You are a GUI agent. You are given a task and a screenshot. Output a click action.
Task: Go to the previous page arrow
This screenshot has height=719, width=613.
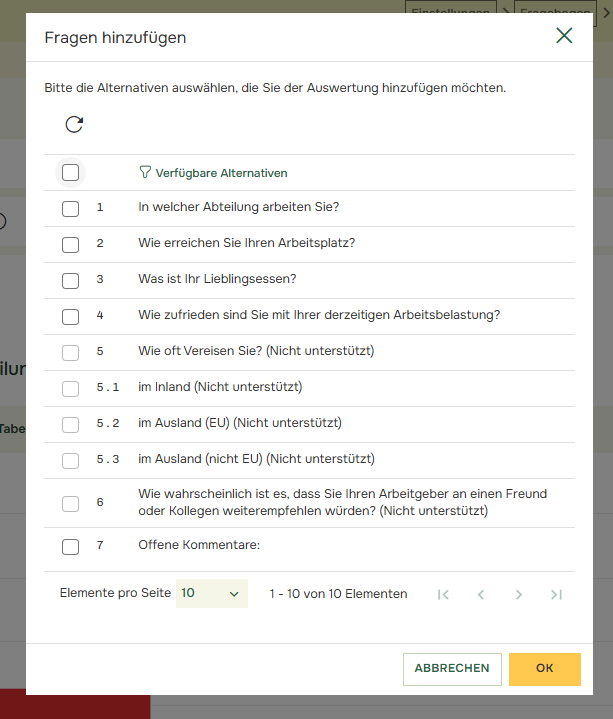pos(481,594)
